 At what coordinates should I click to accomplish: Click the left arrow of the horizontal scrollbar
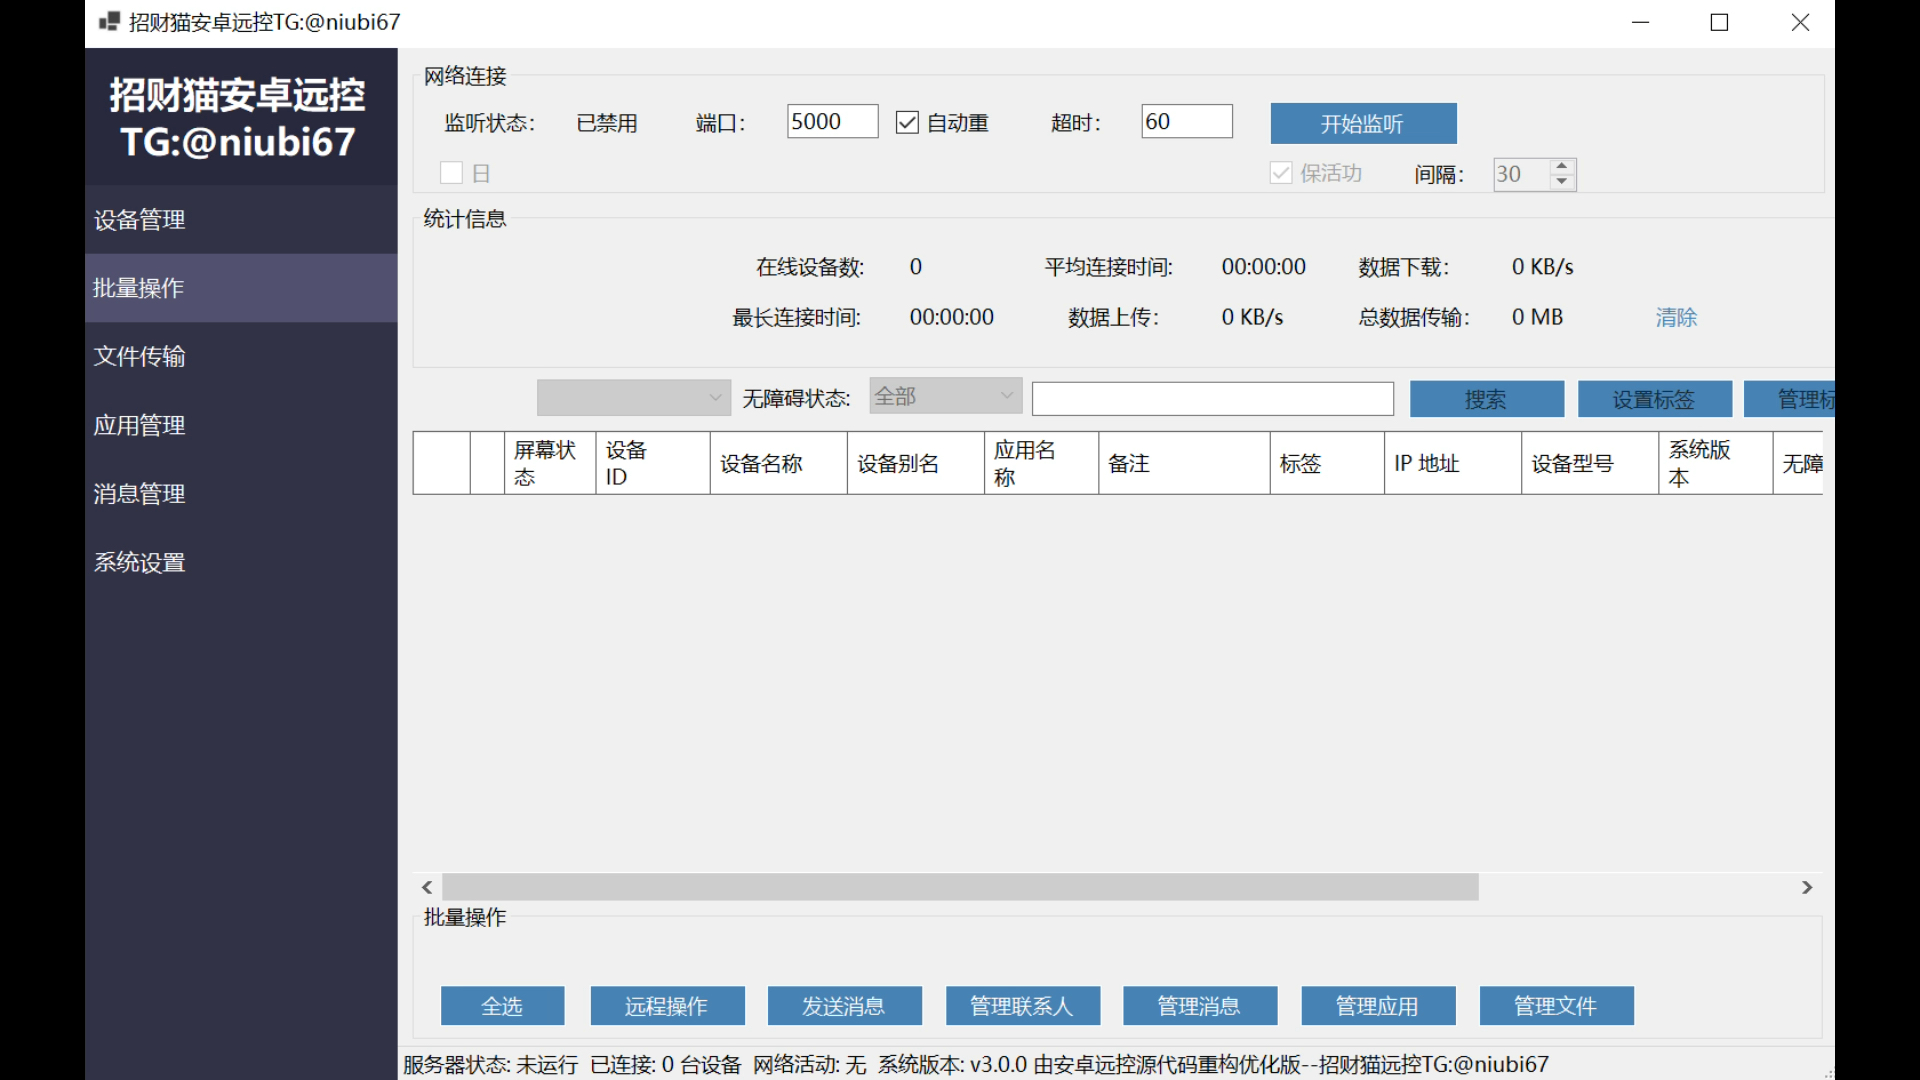pos(427,887)
